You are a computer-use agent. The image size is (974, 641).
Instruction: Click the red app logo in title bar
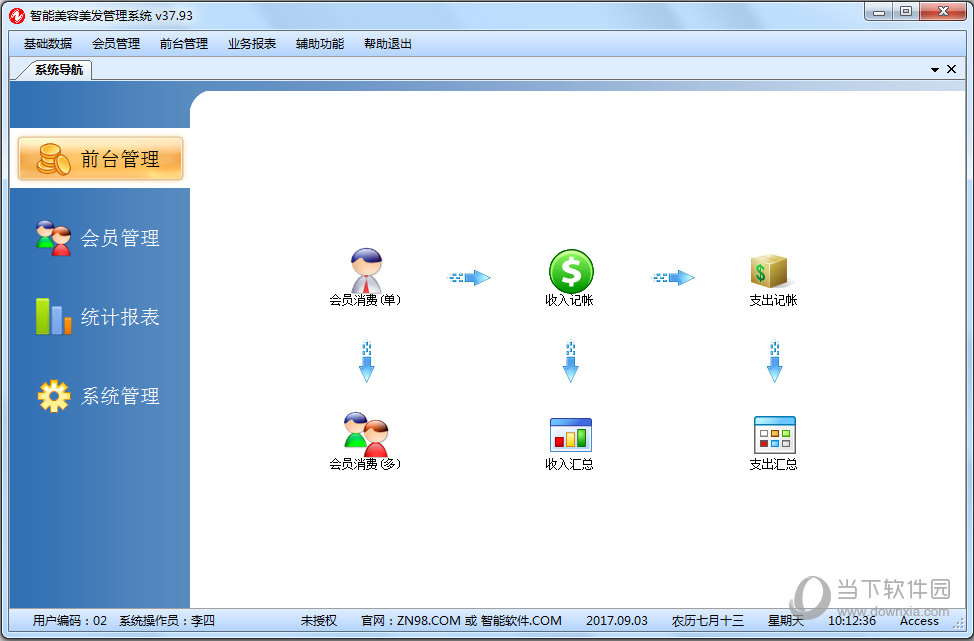(17, 16)
